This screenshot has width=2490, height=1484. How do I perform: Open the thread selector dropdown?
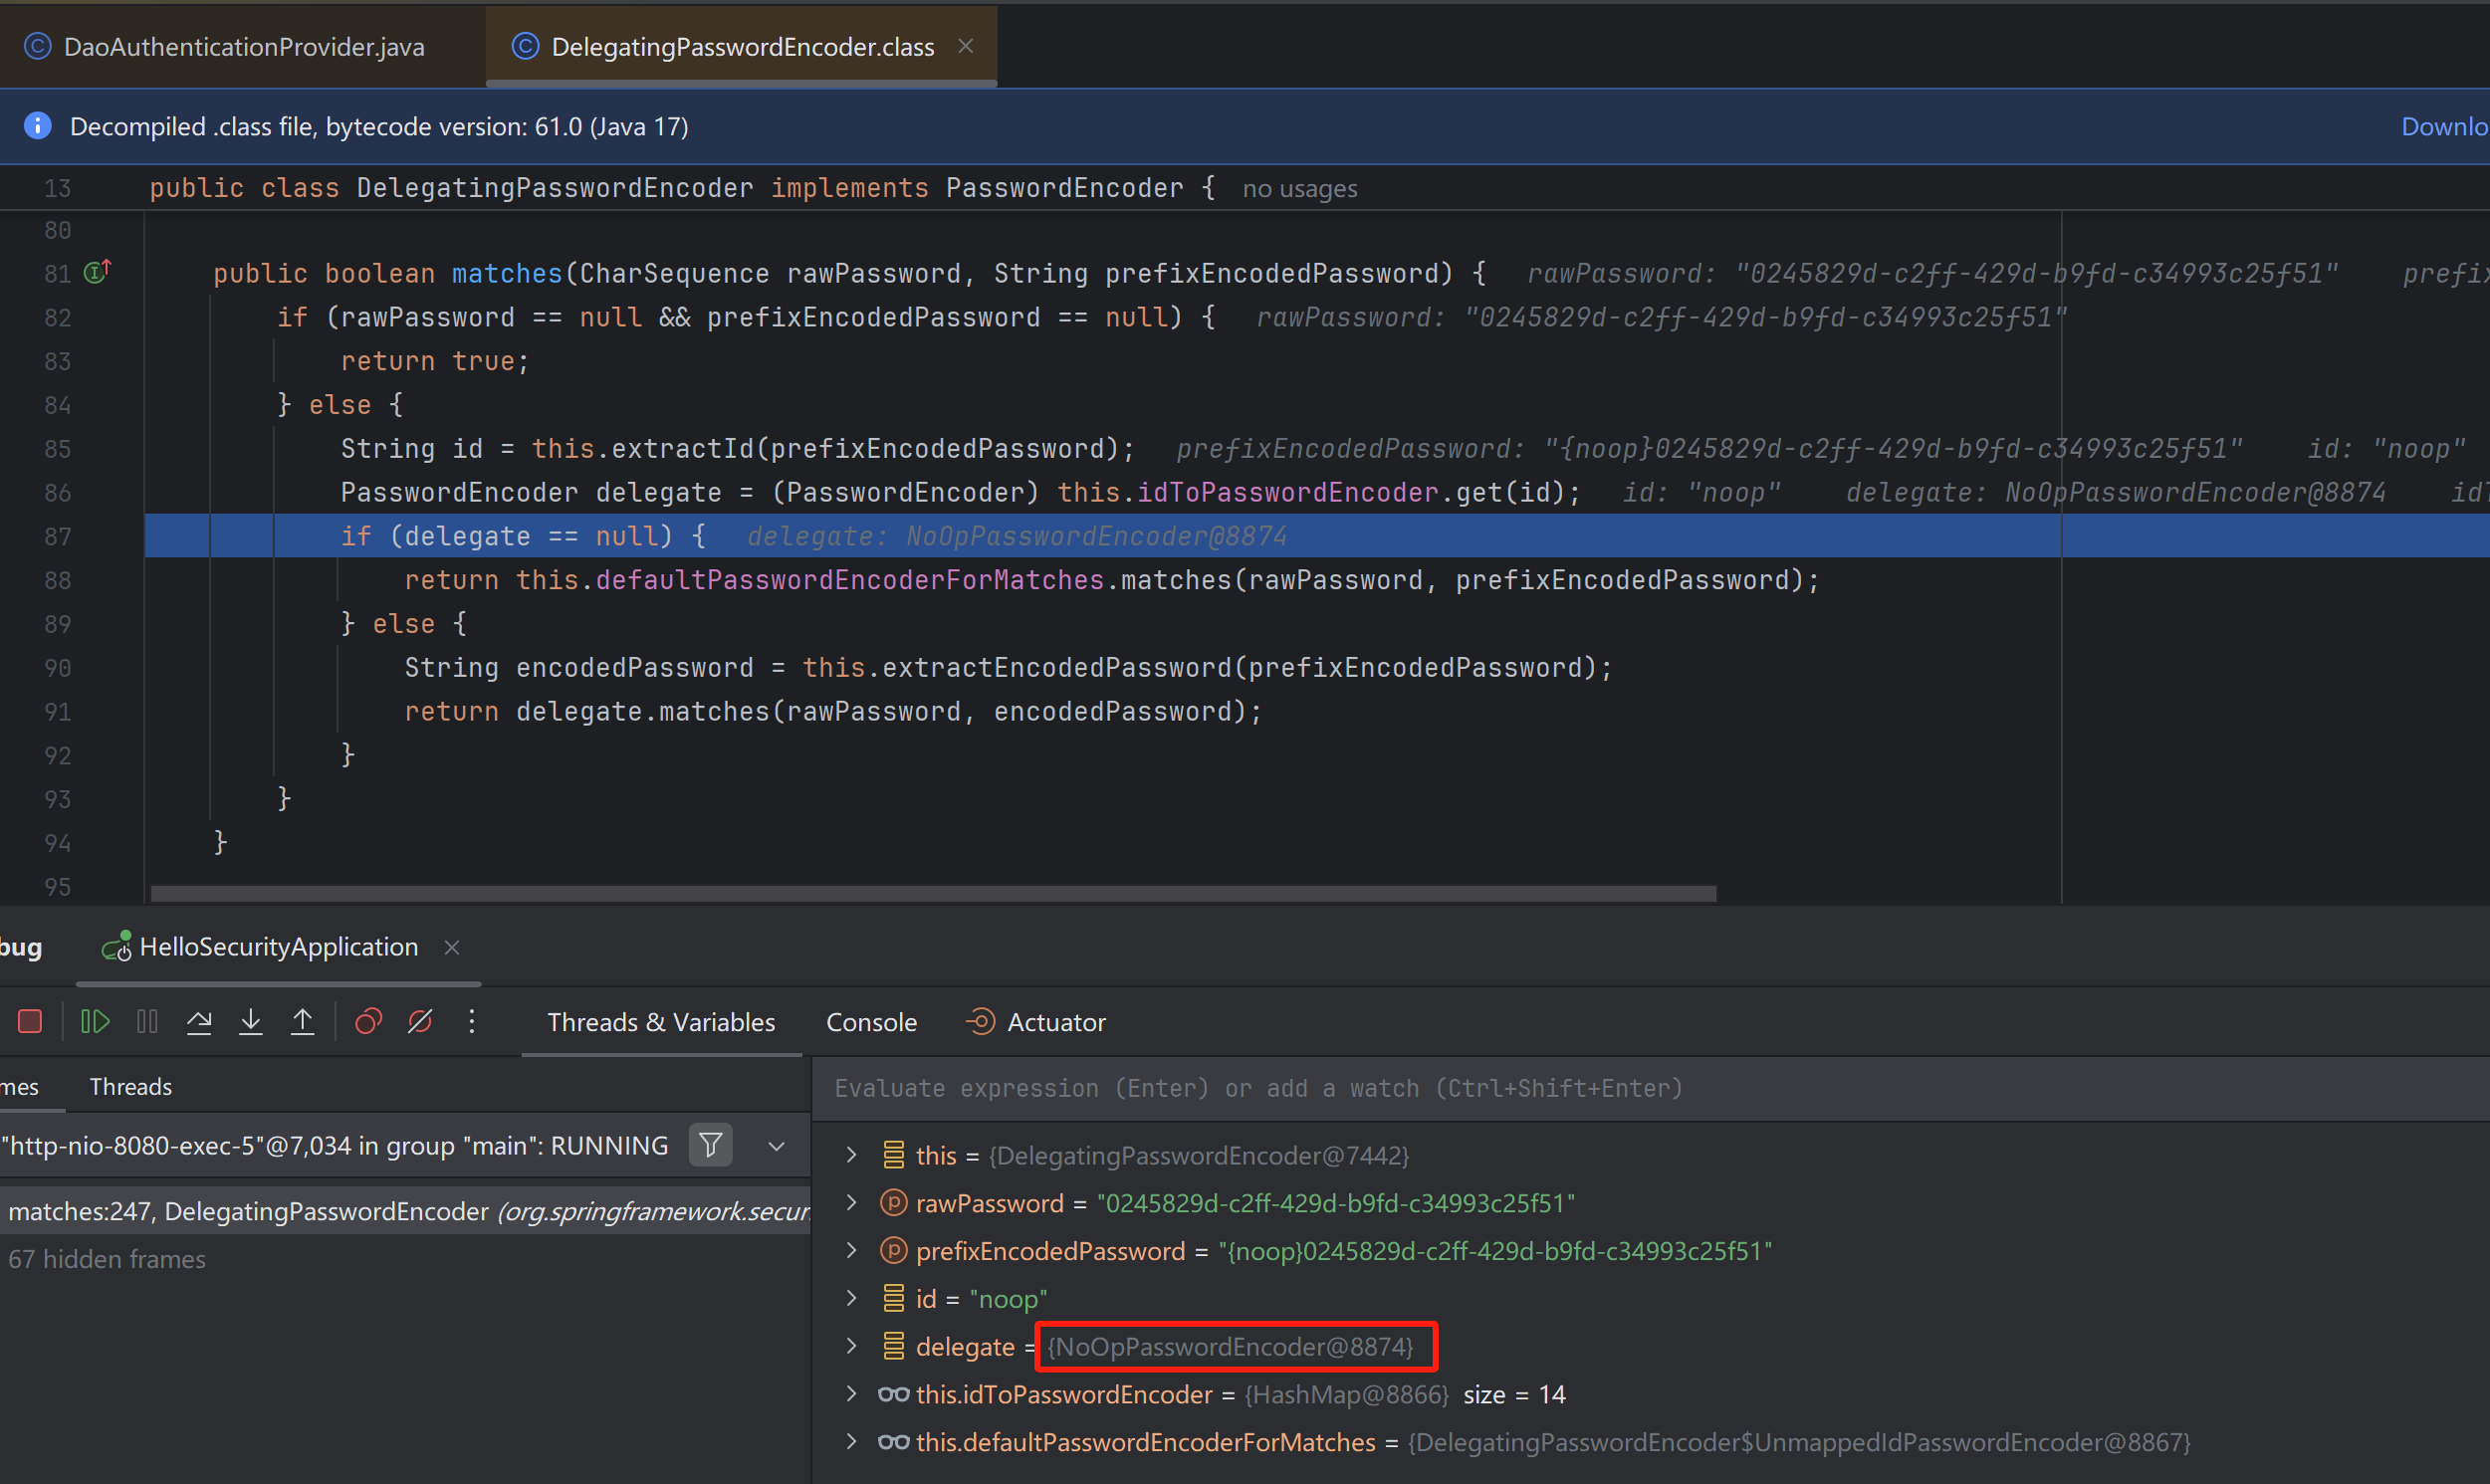coord(776,1146)
